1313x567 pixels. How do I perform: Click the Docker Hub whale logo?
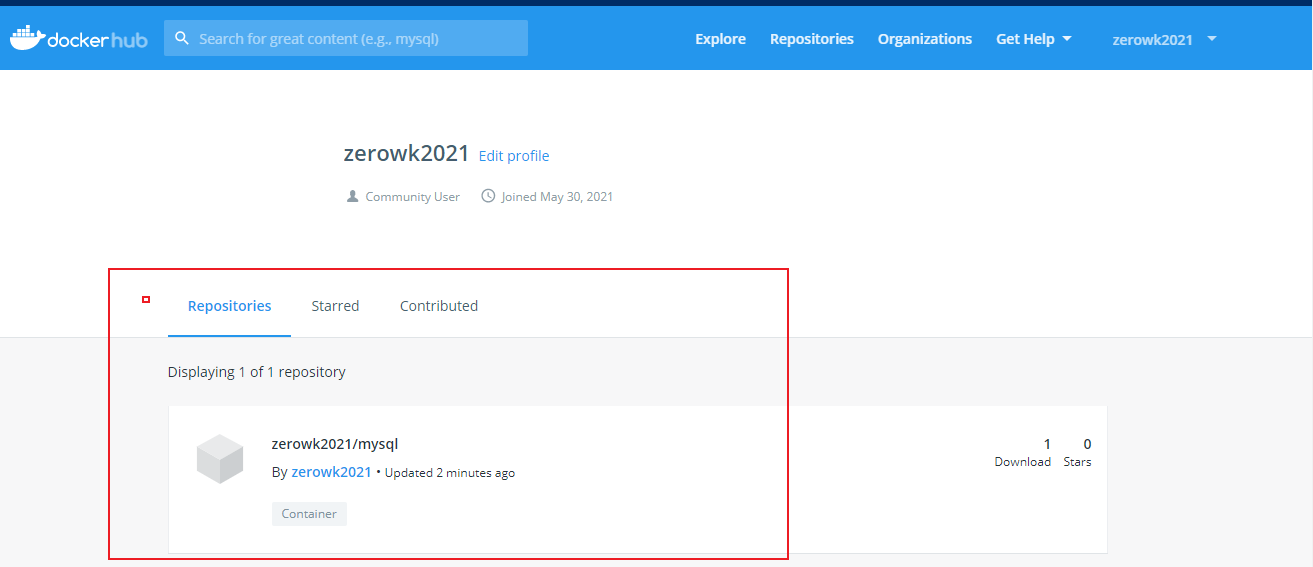pyautogui.click(x=79, y=38)
